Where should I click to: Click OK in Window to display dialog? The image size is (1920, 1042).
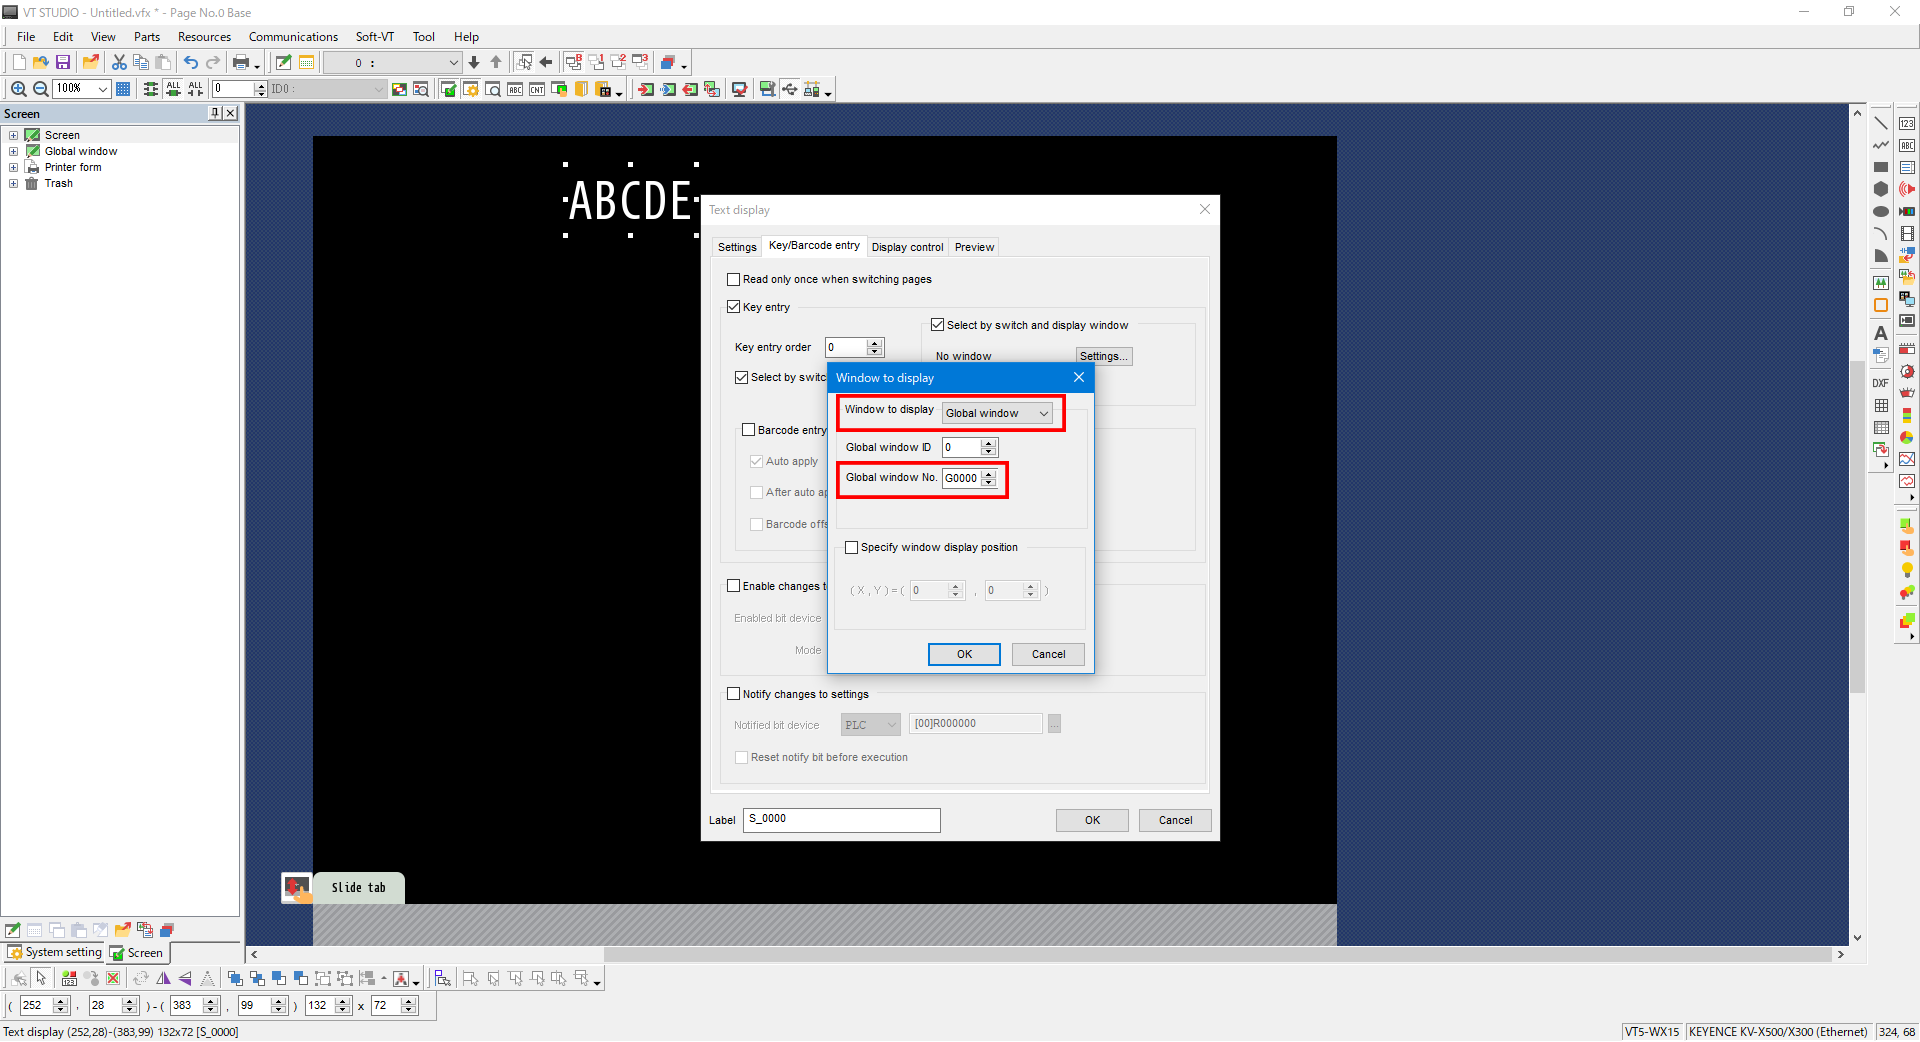click(964, 654)
